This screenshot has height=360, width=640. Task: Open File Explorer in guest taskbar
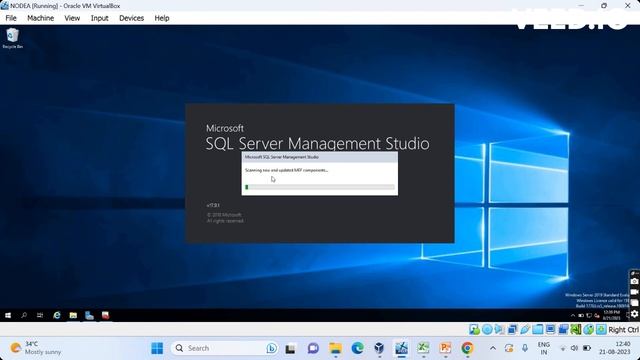coord(73,315)
